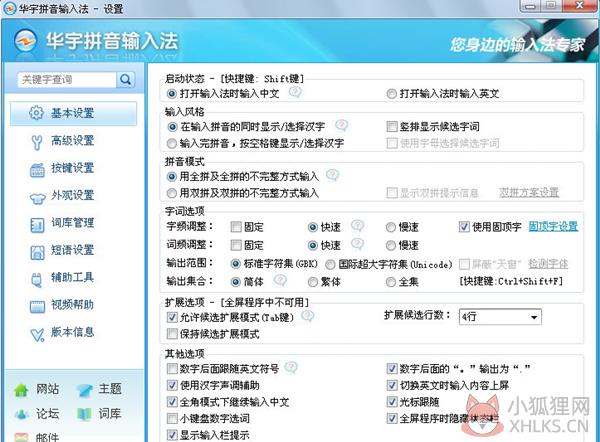Check 固定 for 字频调整

[236, 227]
